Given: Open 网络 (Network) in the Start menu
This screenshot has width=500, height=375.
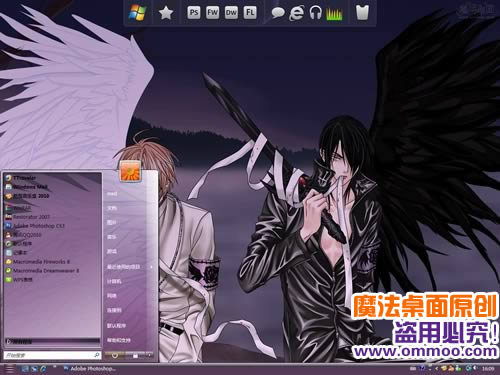Looking at the screenshot, I should click(112, 296).
